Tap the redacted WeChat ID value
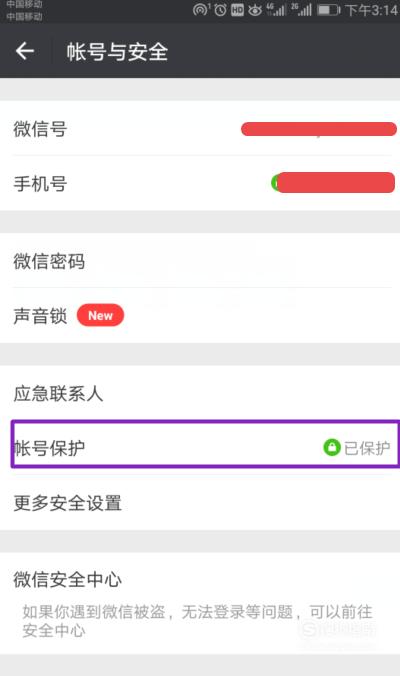The height and width of the screenshot is (676, 400). tap(319, 129)
